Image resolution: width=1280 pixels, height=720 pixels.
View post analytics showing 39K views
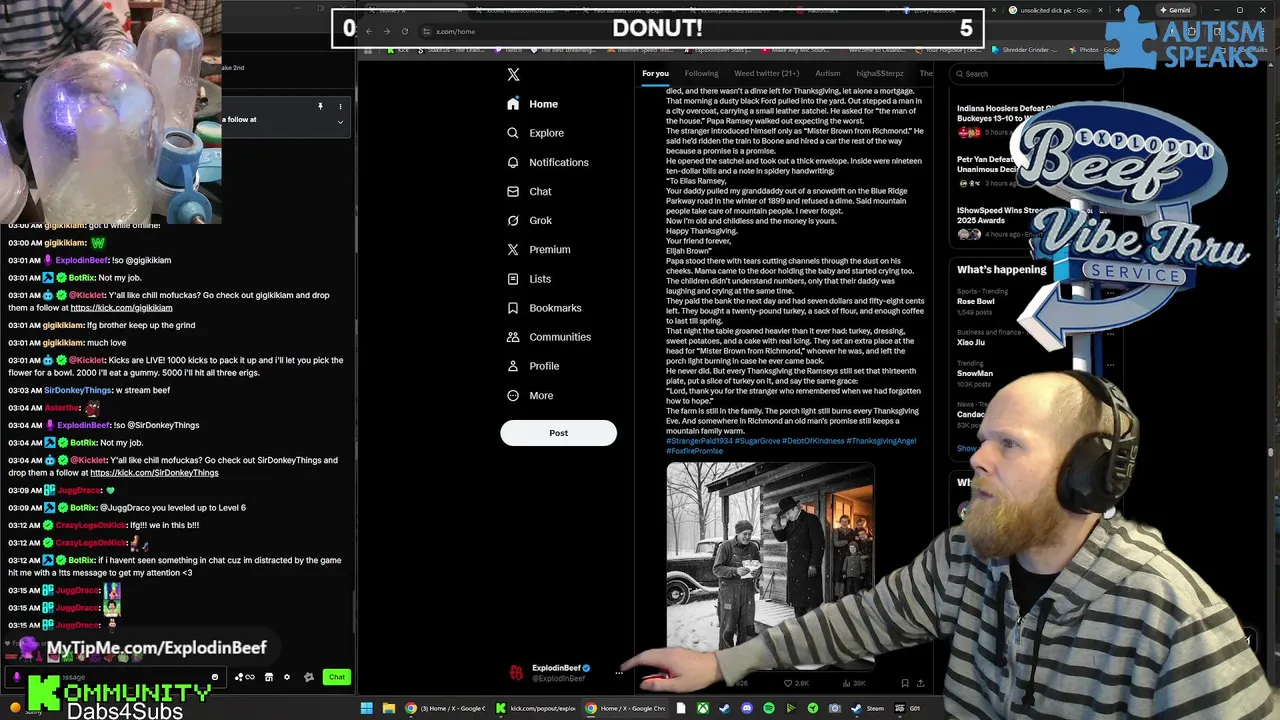(853, 684)
